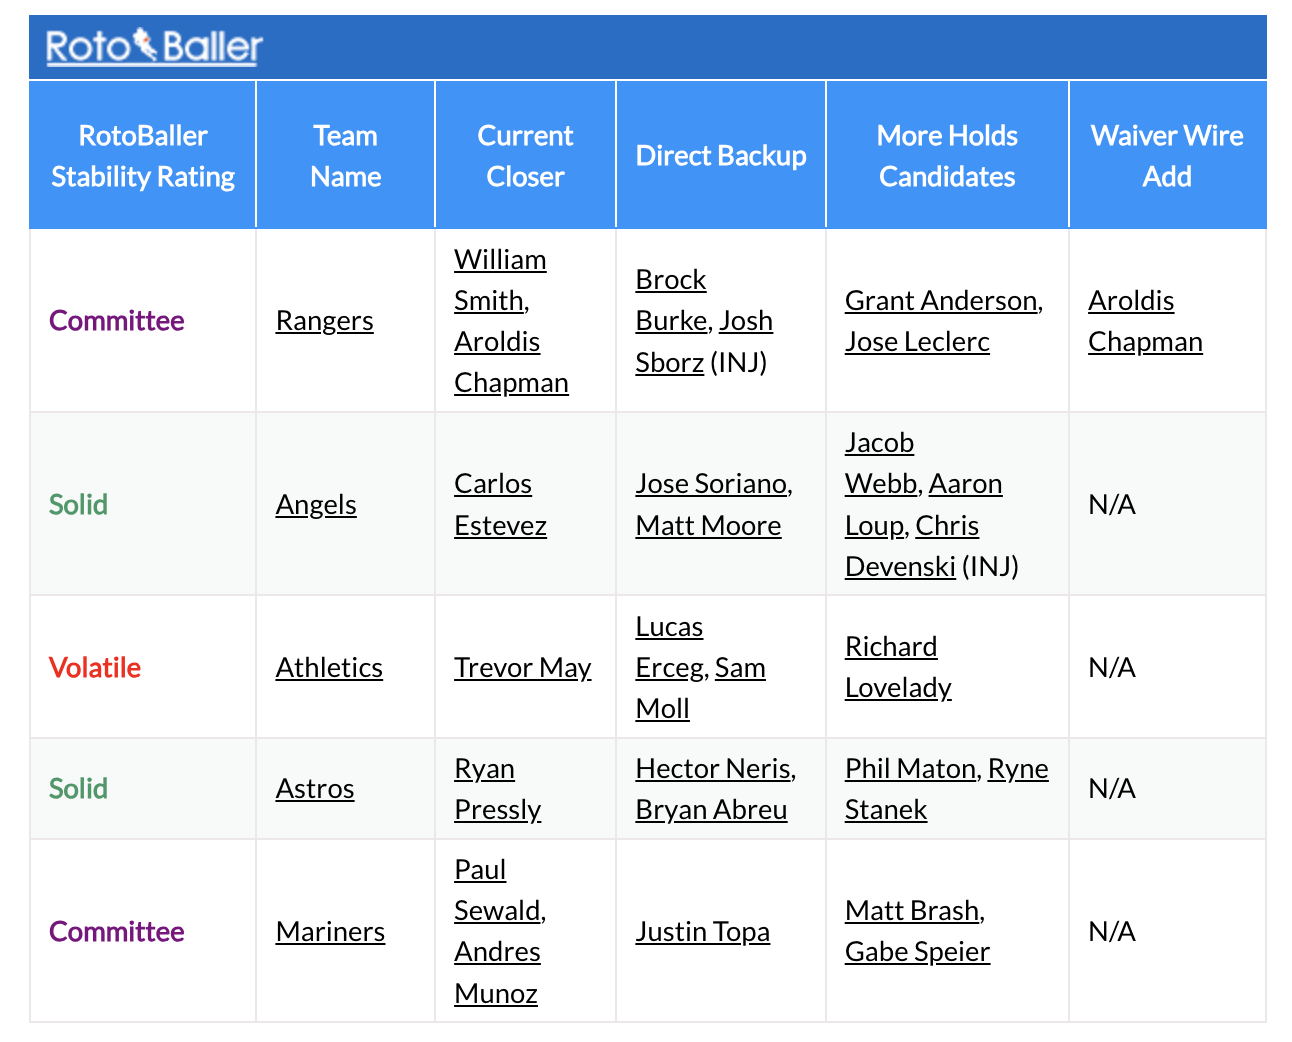Open Jose Leclerc player link

(917, 342)
